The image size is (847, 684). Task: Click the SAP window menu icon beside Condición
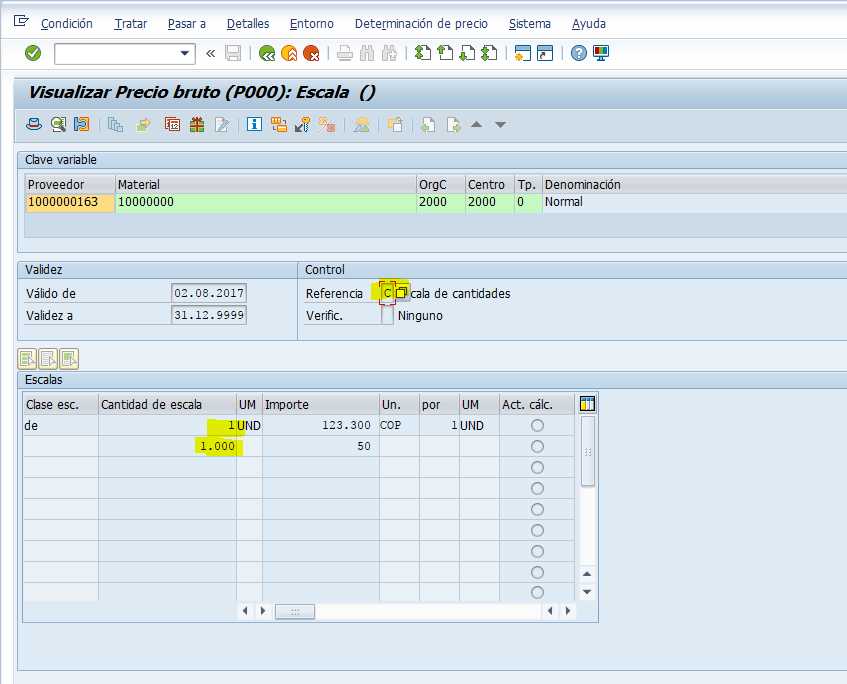tap(21, 21)
